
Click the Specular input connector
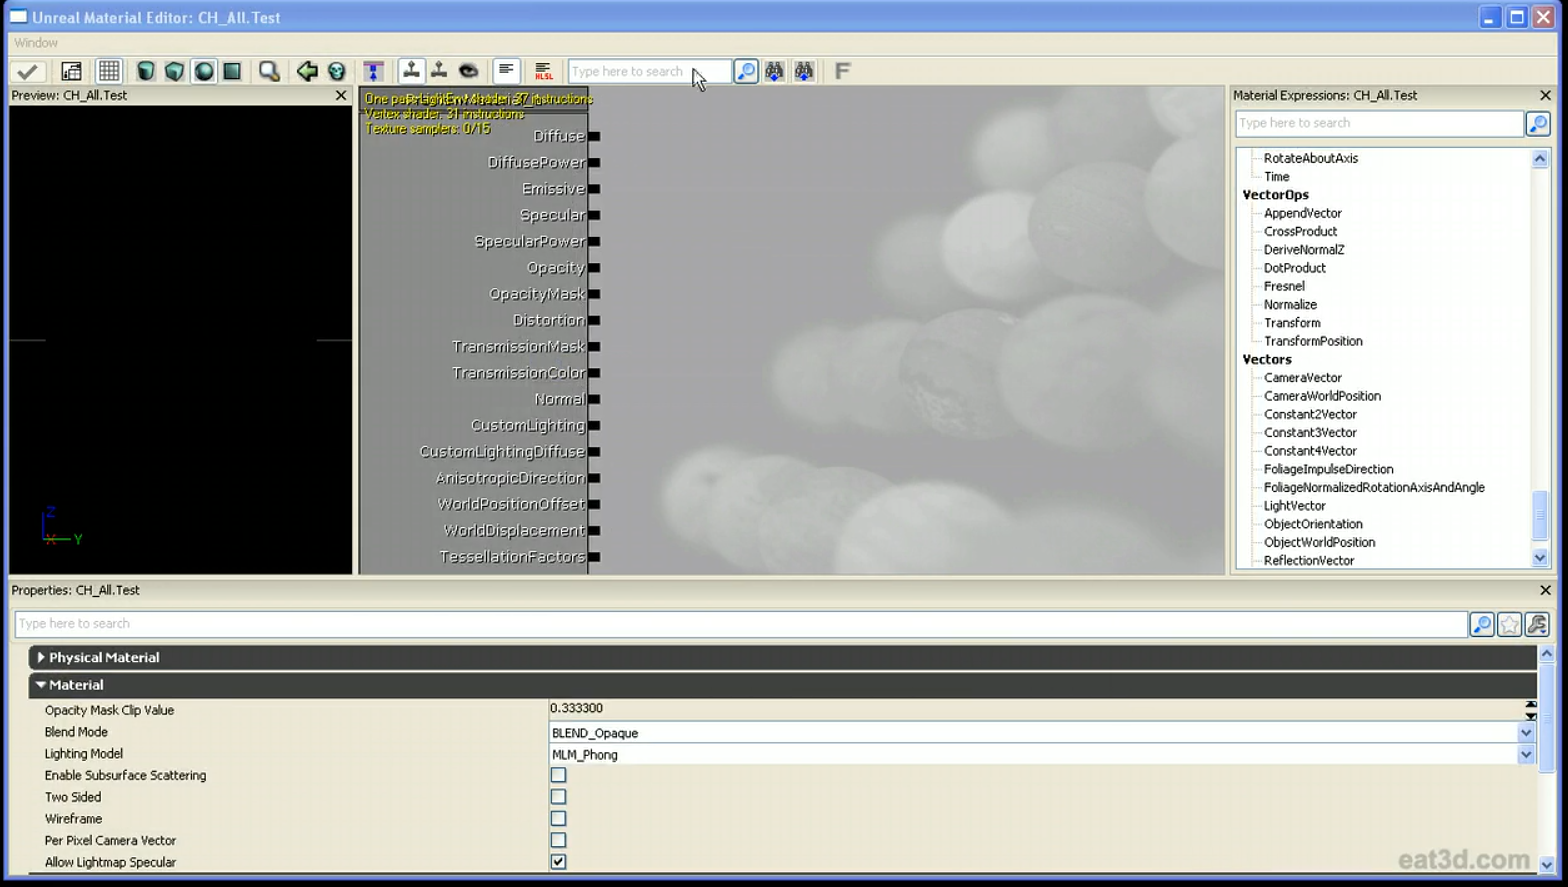tap(594, 215)
